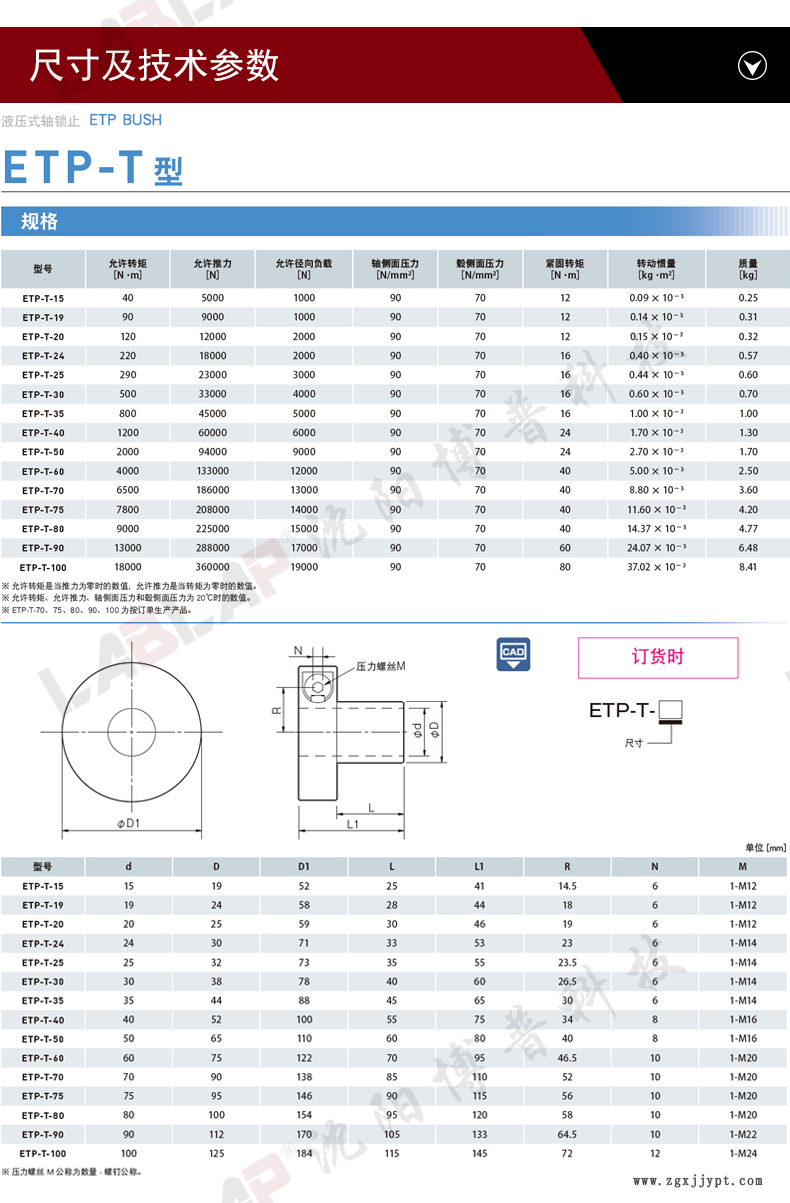Viewport: 790px width, 1203px height.
Task: Select the size box after ETP-T-
Action: [x=671, y=711]
